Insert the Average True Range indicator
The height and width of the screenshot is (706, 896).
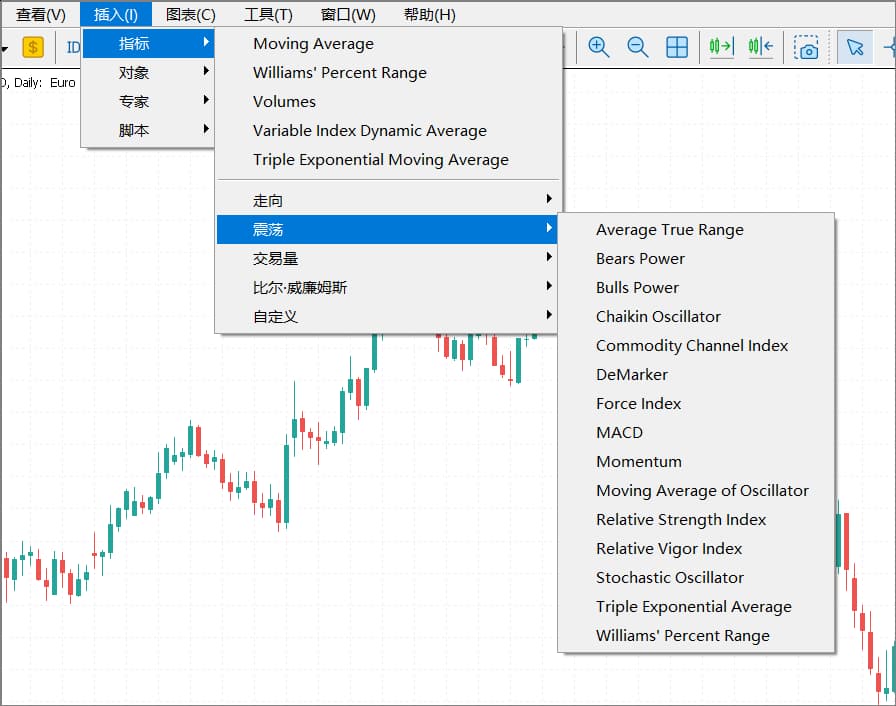[668, 229]
